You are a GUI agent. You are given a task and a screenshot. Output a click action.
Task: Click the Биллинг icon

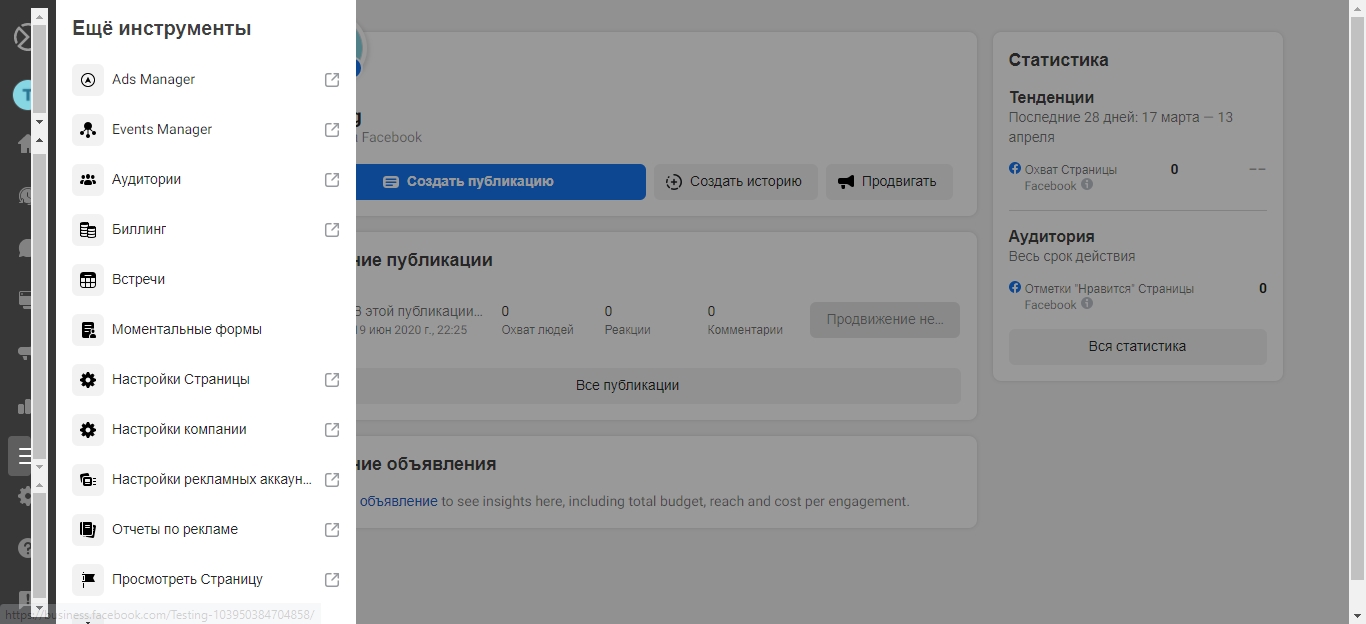coord(88,230)
